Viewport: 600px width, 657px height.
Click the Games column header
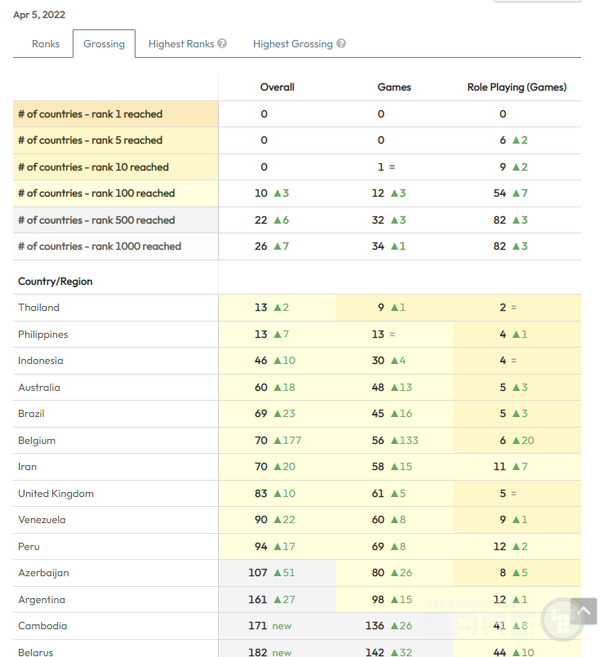(x=394, y=87)
